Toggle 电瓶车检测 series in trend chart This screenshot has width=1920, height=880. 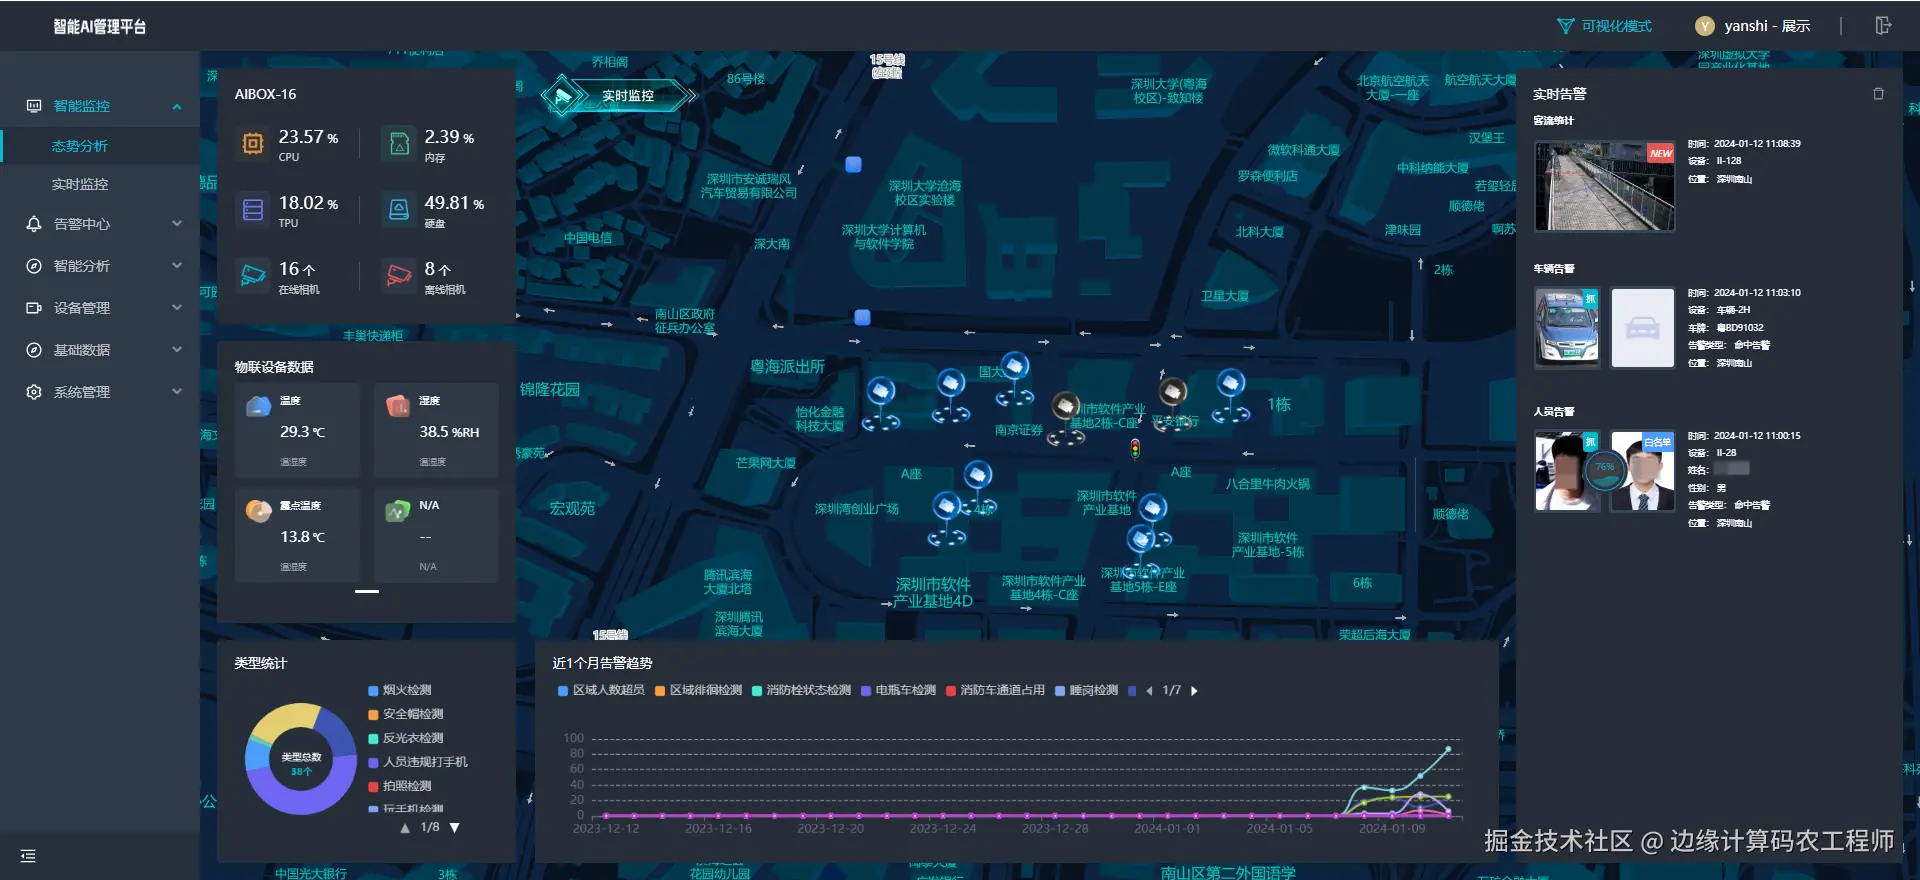[x=898, y=690]
